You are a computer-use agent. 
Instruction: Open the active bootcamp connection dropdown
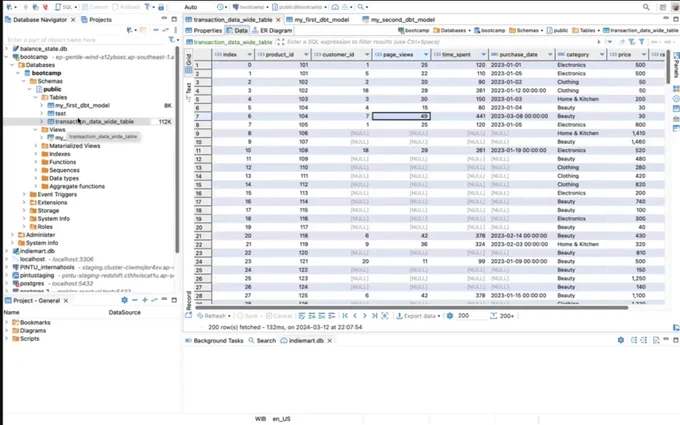tap(251, 7)
